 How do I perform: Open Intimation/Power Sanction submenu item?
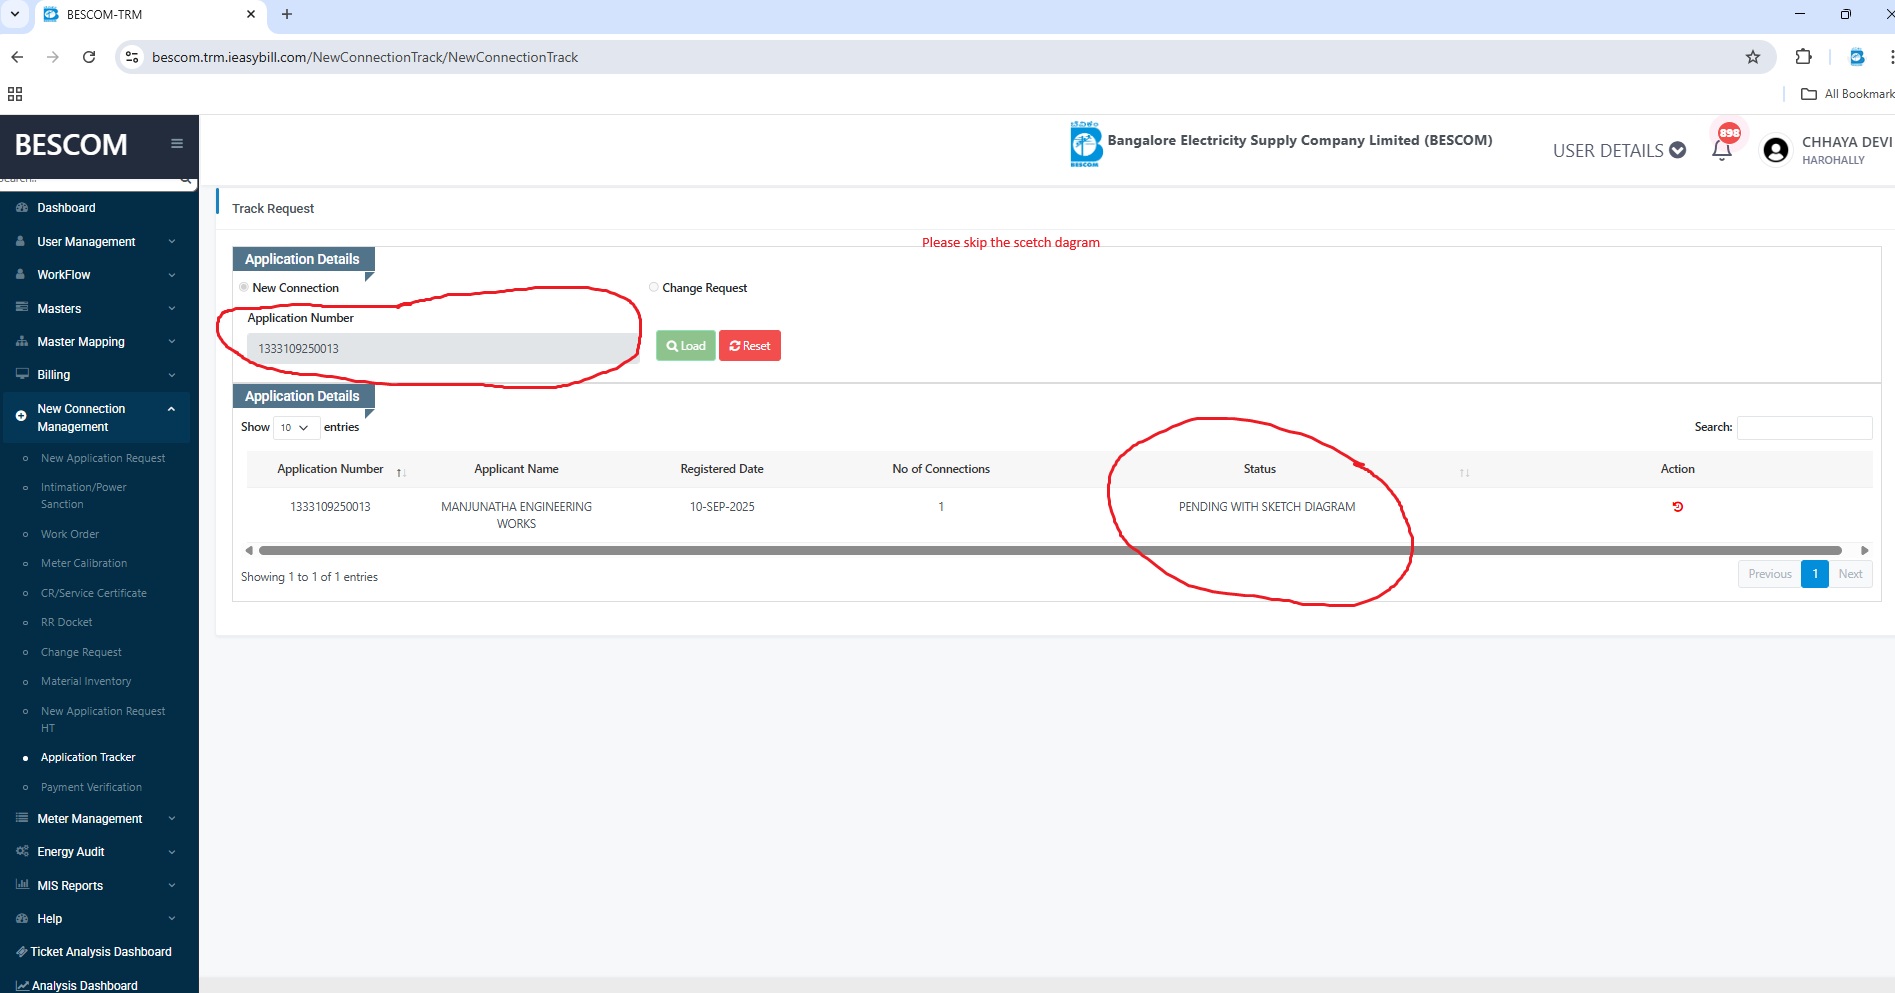click(84, 496)
